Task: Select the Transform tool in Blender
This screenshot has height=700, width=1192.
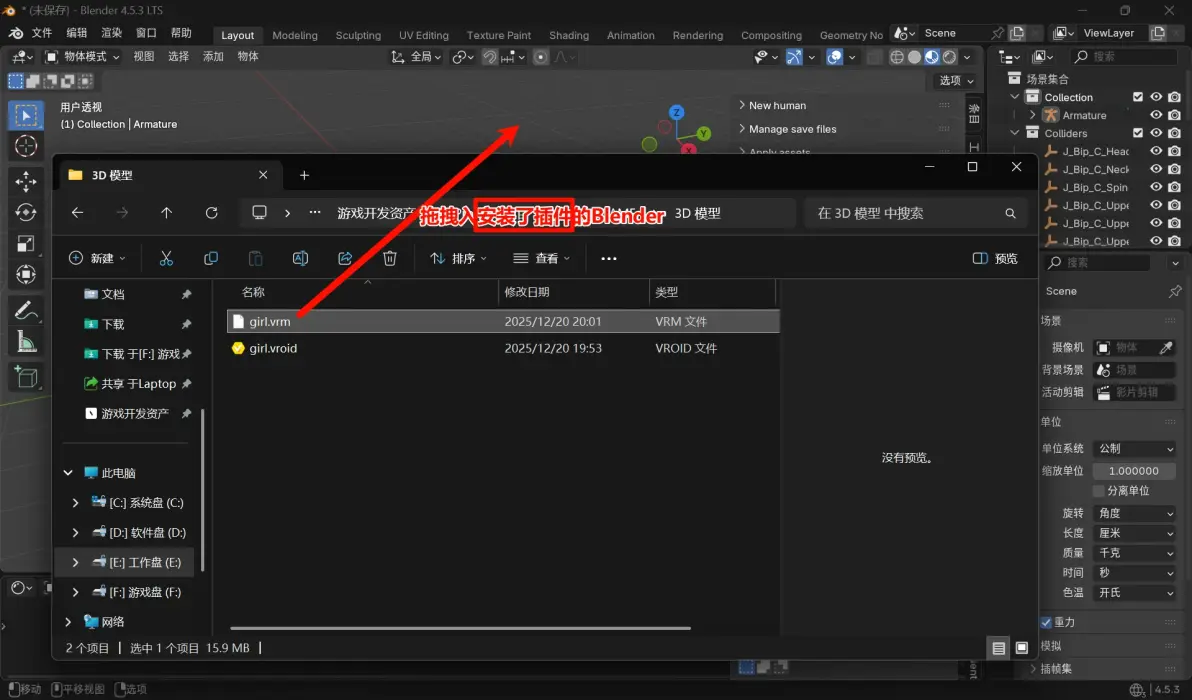Action: point(26,274)
